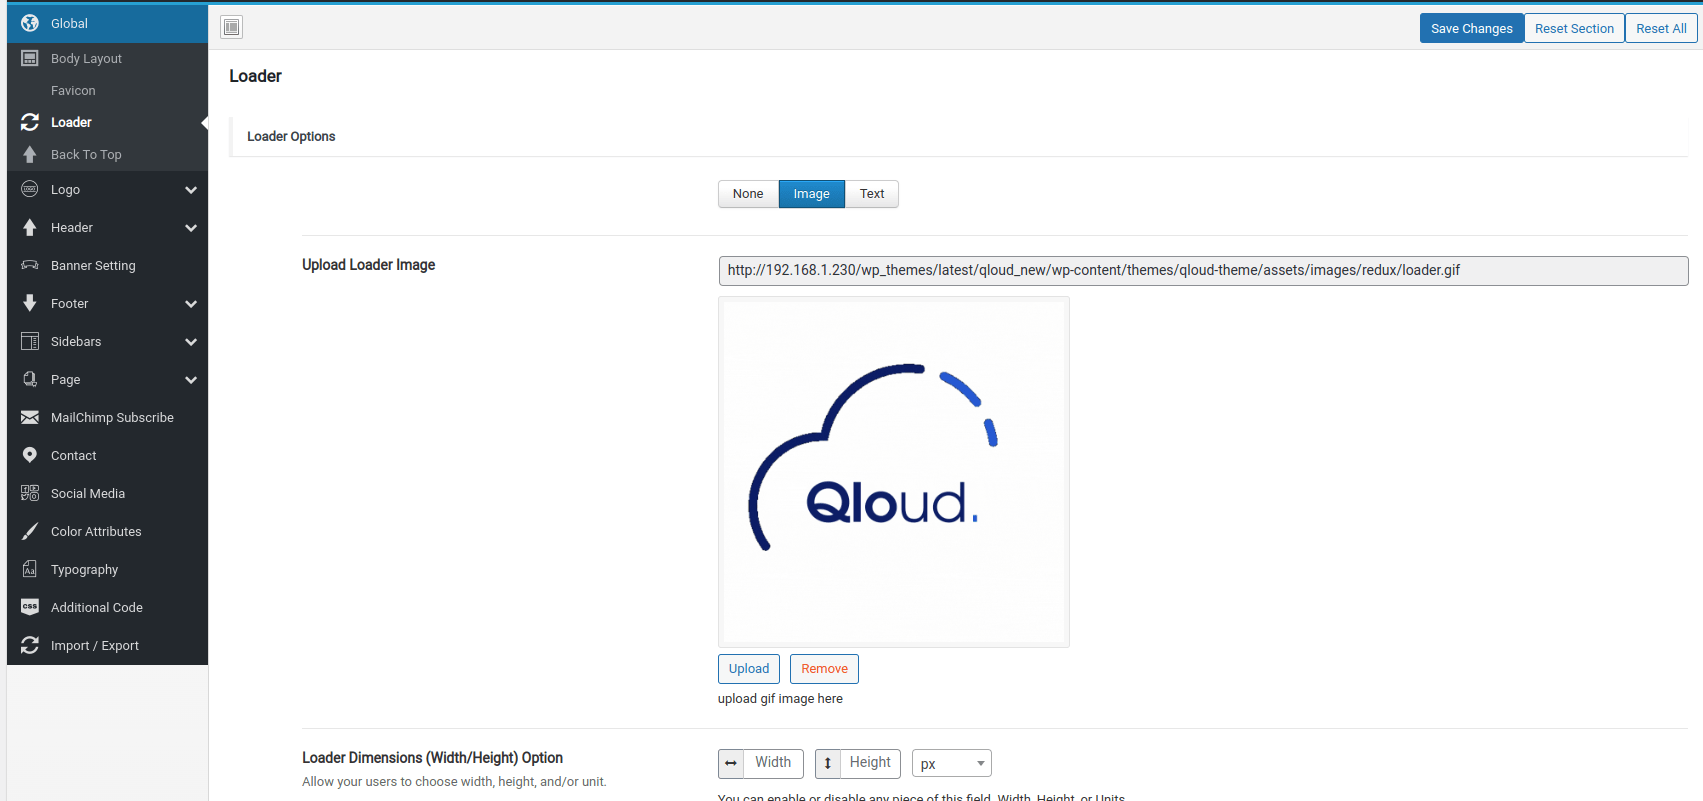Open the Social Media section
1703x801 pixels.
pyautogui.click(x=107, y=493)
